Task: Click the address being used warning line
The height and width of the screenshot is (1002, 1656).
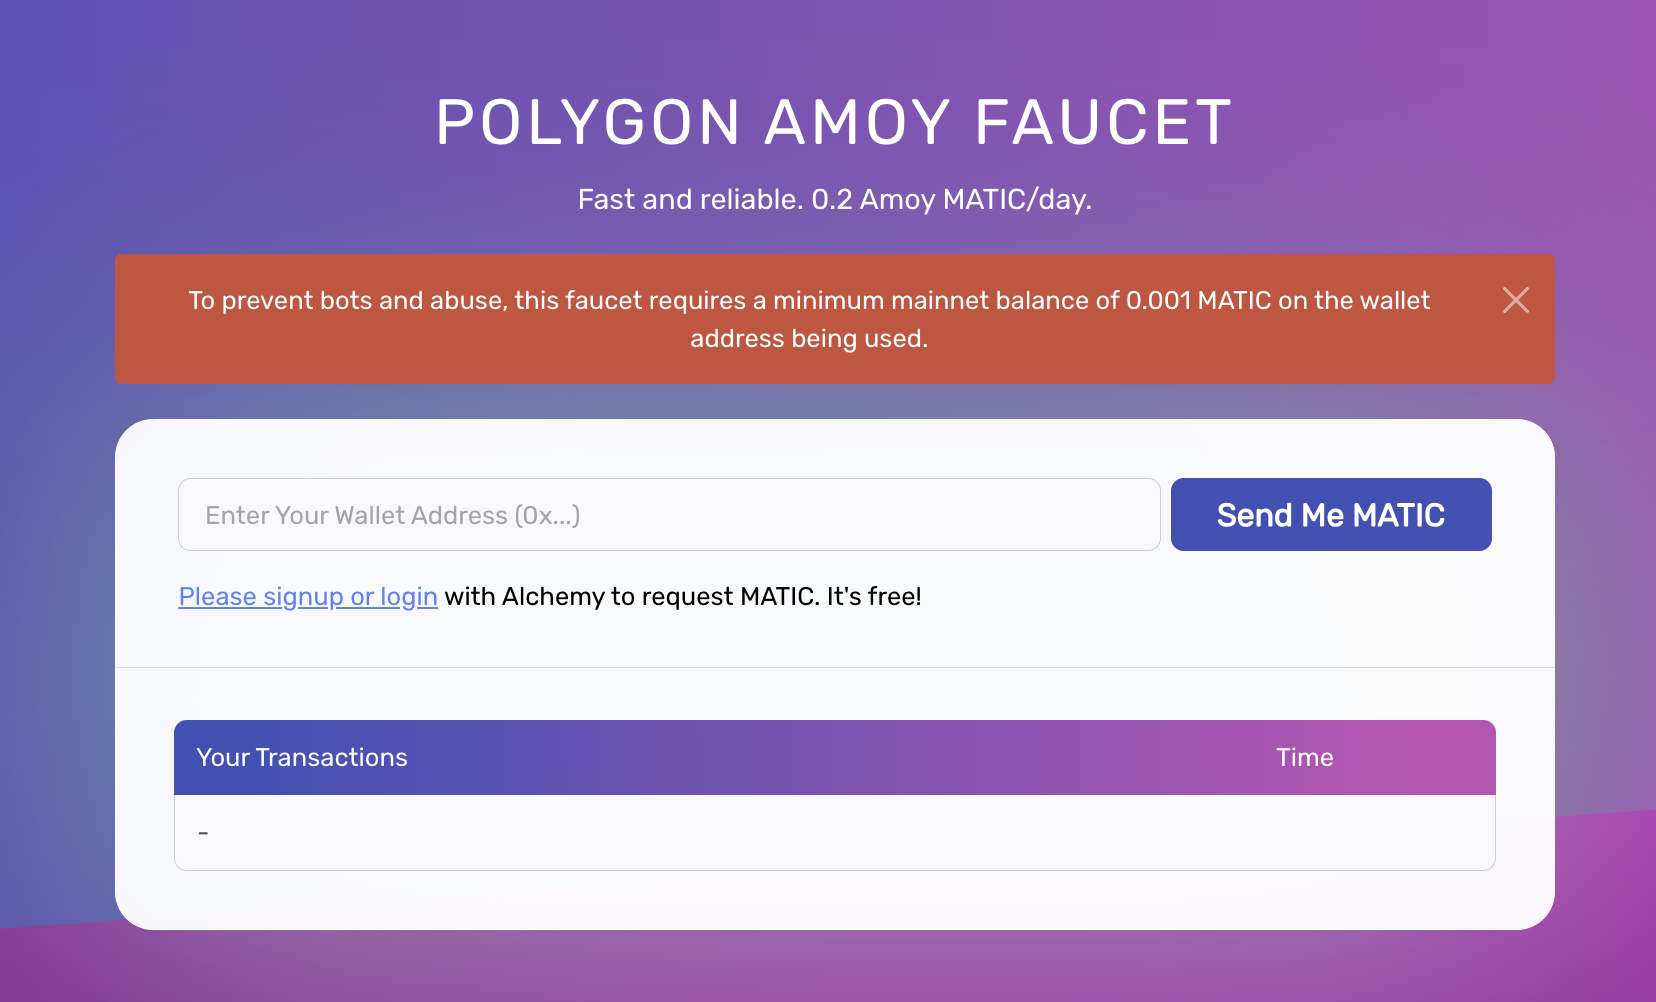Action: tap(809, 338)
